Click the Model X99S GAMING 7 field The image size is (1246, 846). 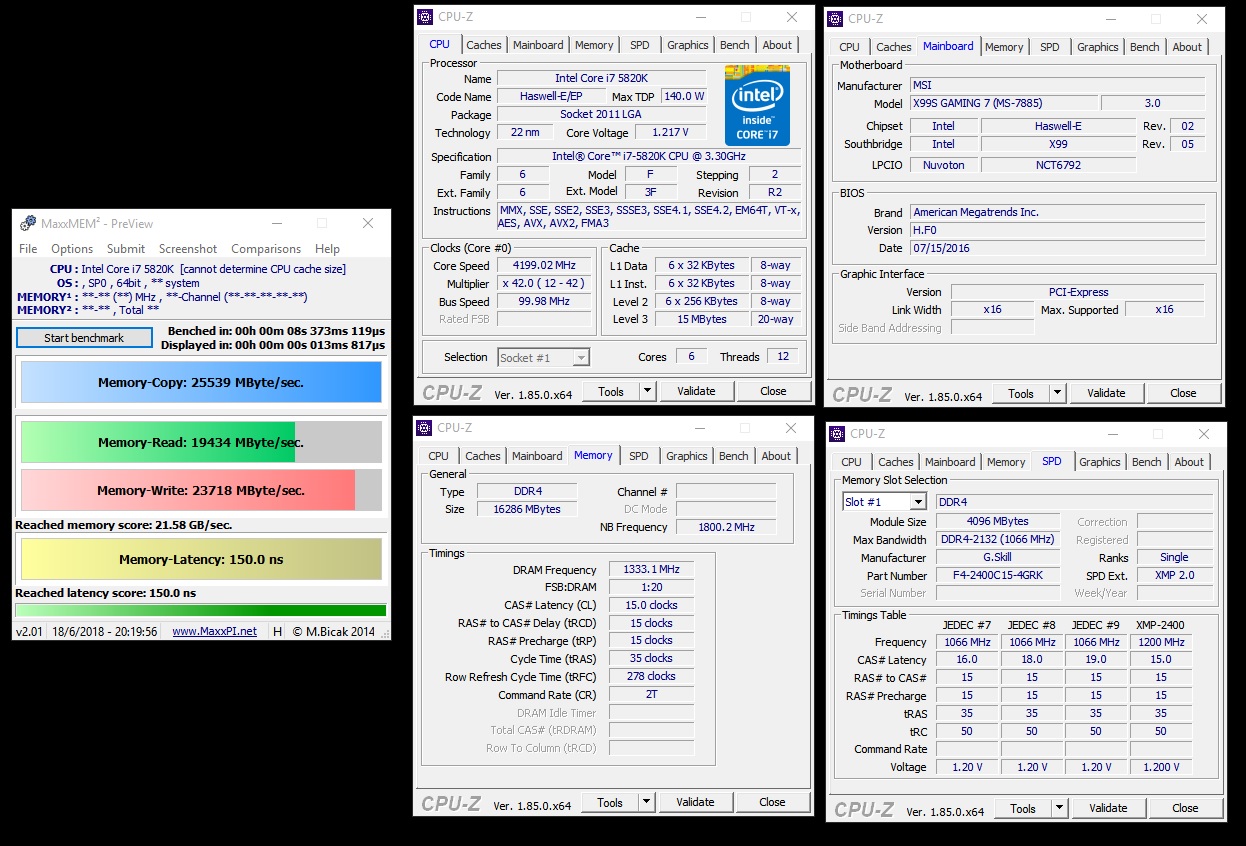click(1003, 103)
